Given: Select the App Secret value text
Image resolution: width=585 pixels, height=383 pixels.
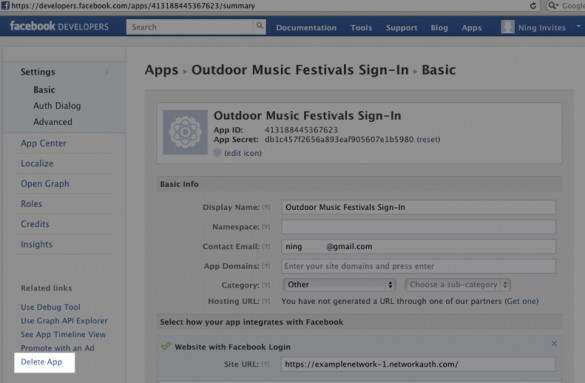Looking at the screenshot, I should [x=339, y=139].
